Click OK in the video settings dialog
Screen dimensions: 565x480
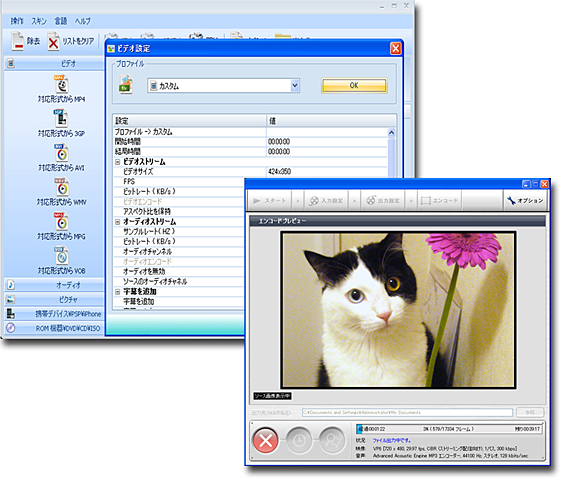coord(354,86)
